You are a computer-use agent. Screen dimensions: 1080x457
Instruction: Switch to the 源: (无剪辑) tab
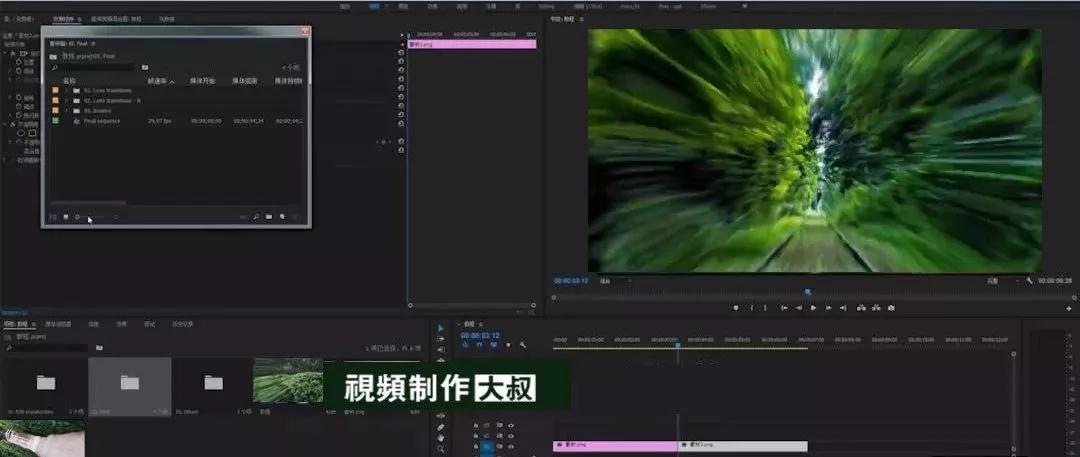pos(19,19)
